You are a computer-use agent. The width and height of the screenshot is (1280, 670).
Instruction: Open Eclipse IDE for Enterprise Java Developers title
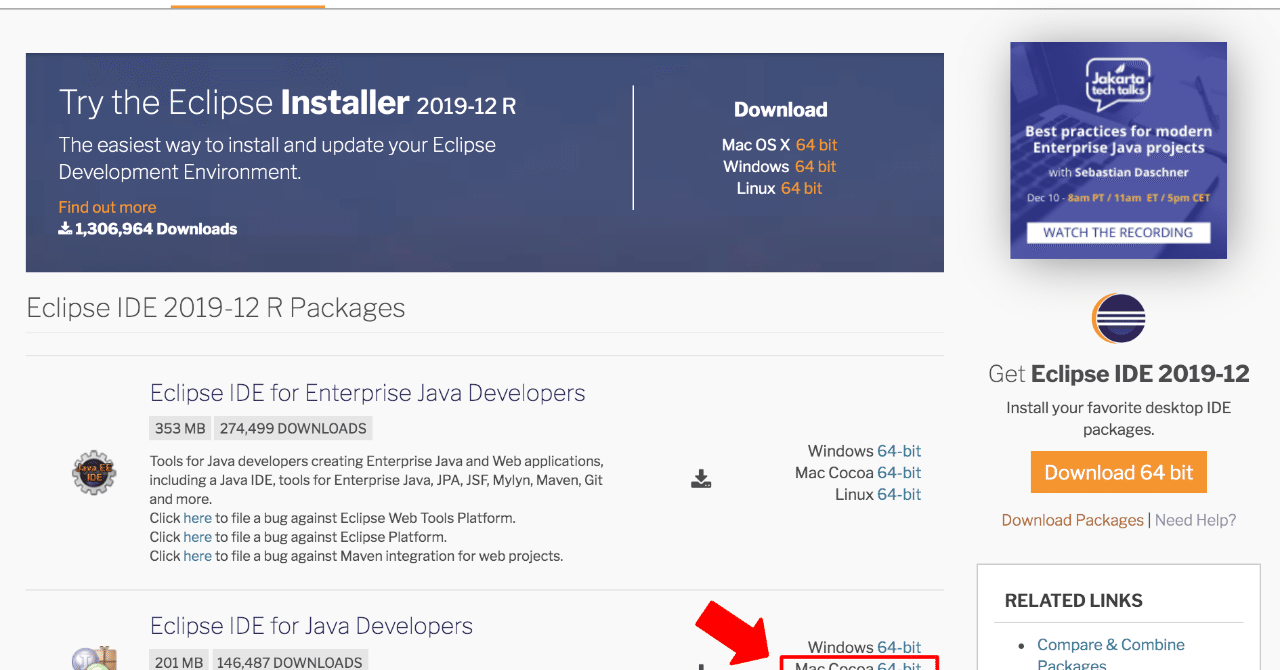(x=367, y=393)
